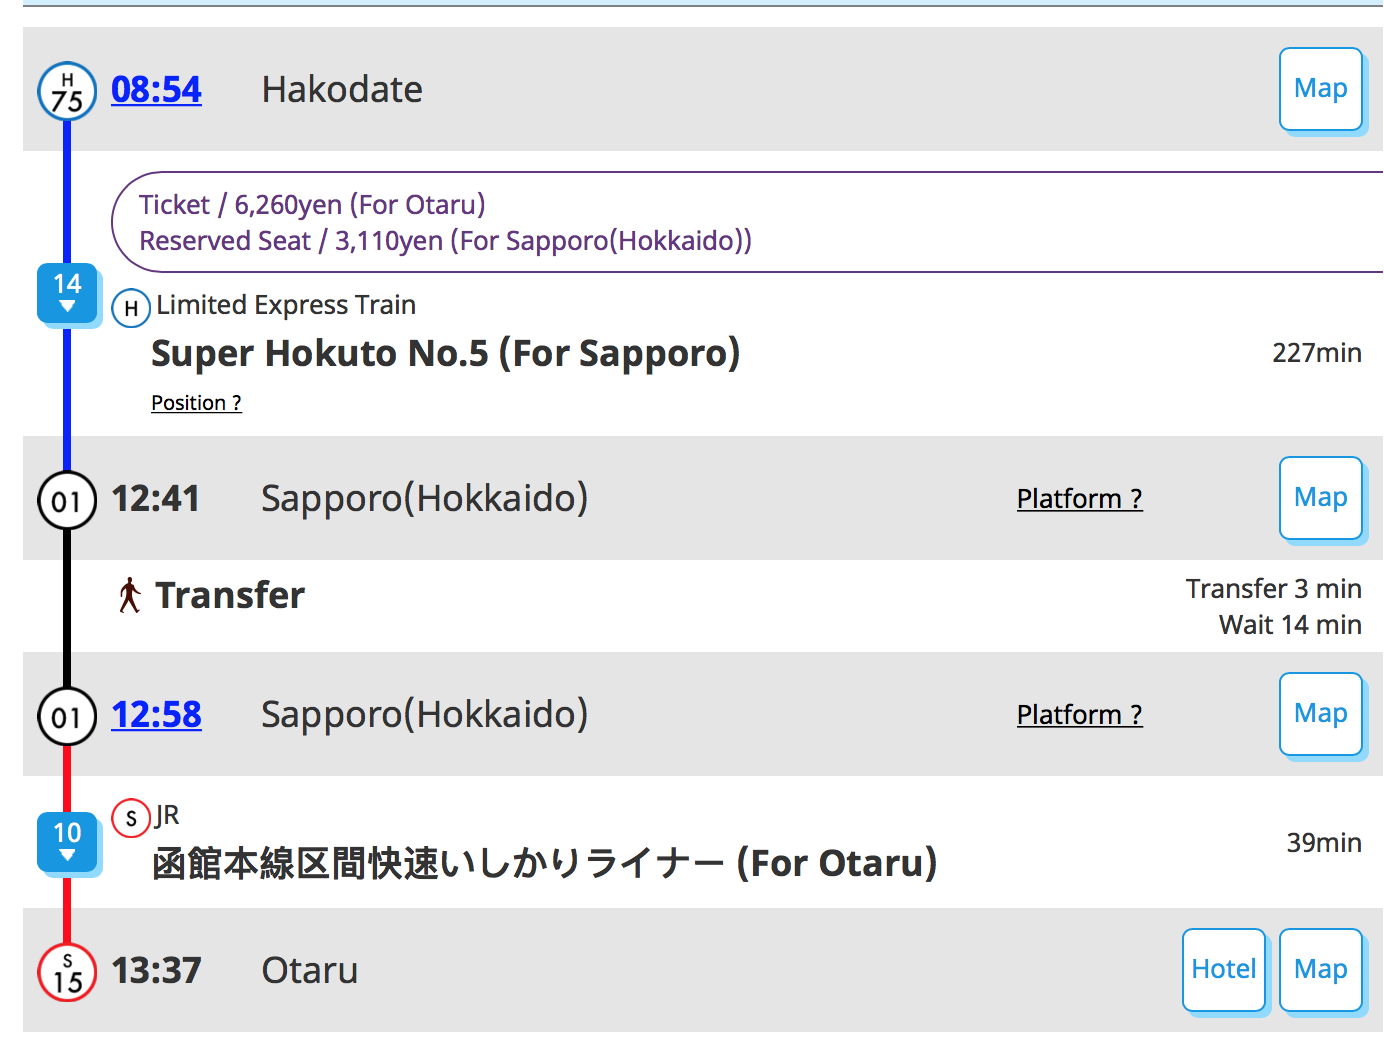Click the walking Transfer icon
The image size is (1384, 1054).
click(129, 595)
